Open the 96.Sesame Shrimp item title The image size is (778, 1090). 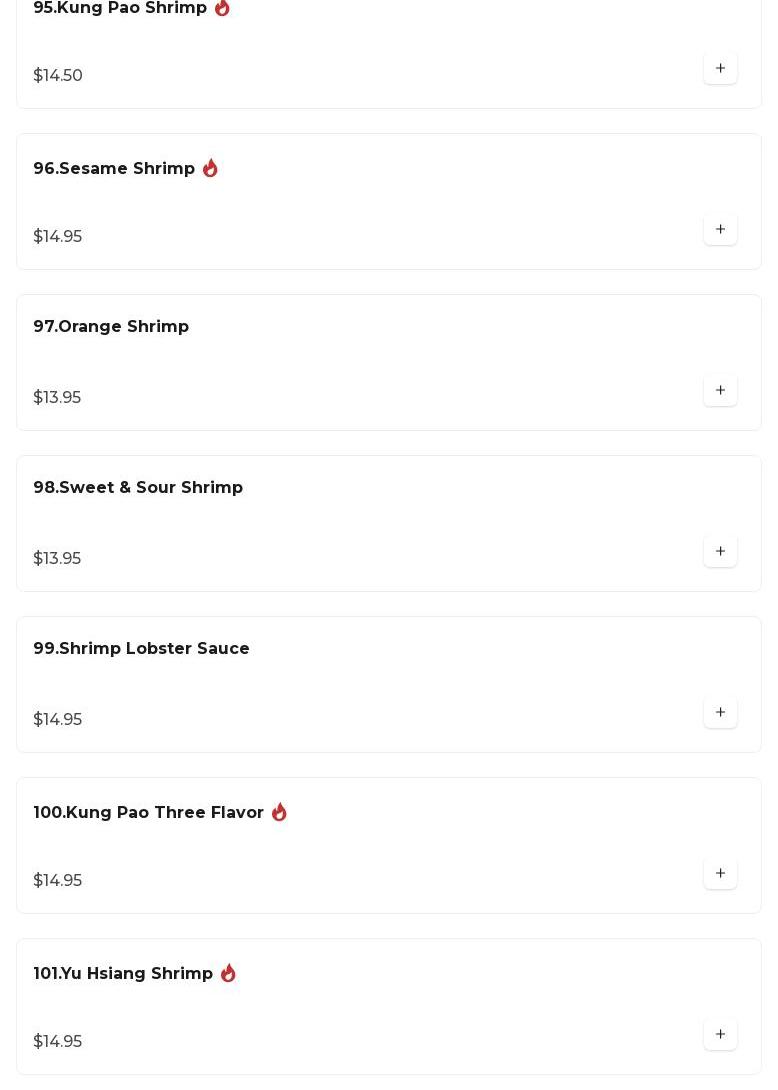pyautogui.click(x=114, y=169)
